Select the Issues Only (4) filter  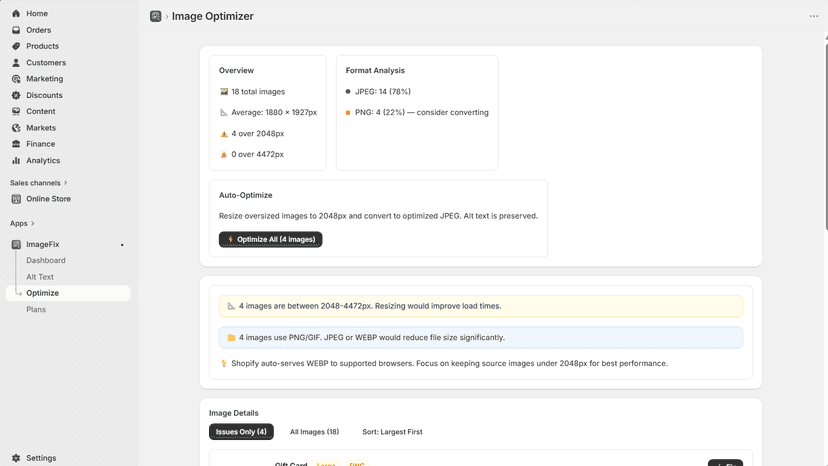[x=241, y=432]
